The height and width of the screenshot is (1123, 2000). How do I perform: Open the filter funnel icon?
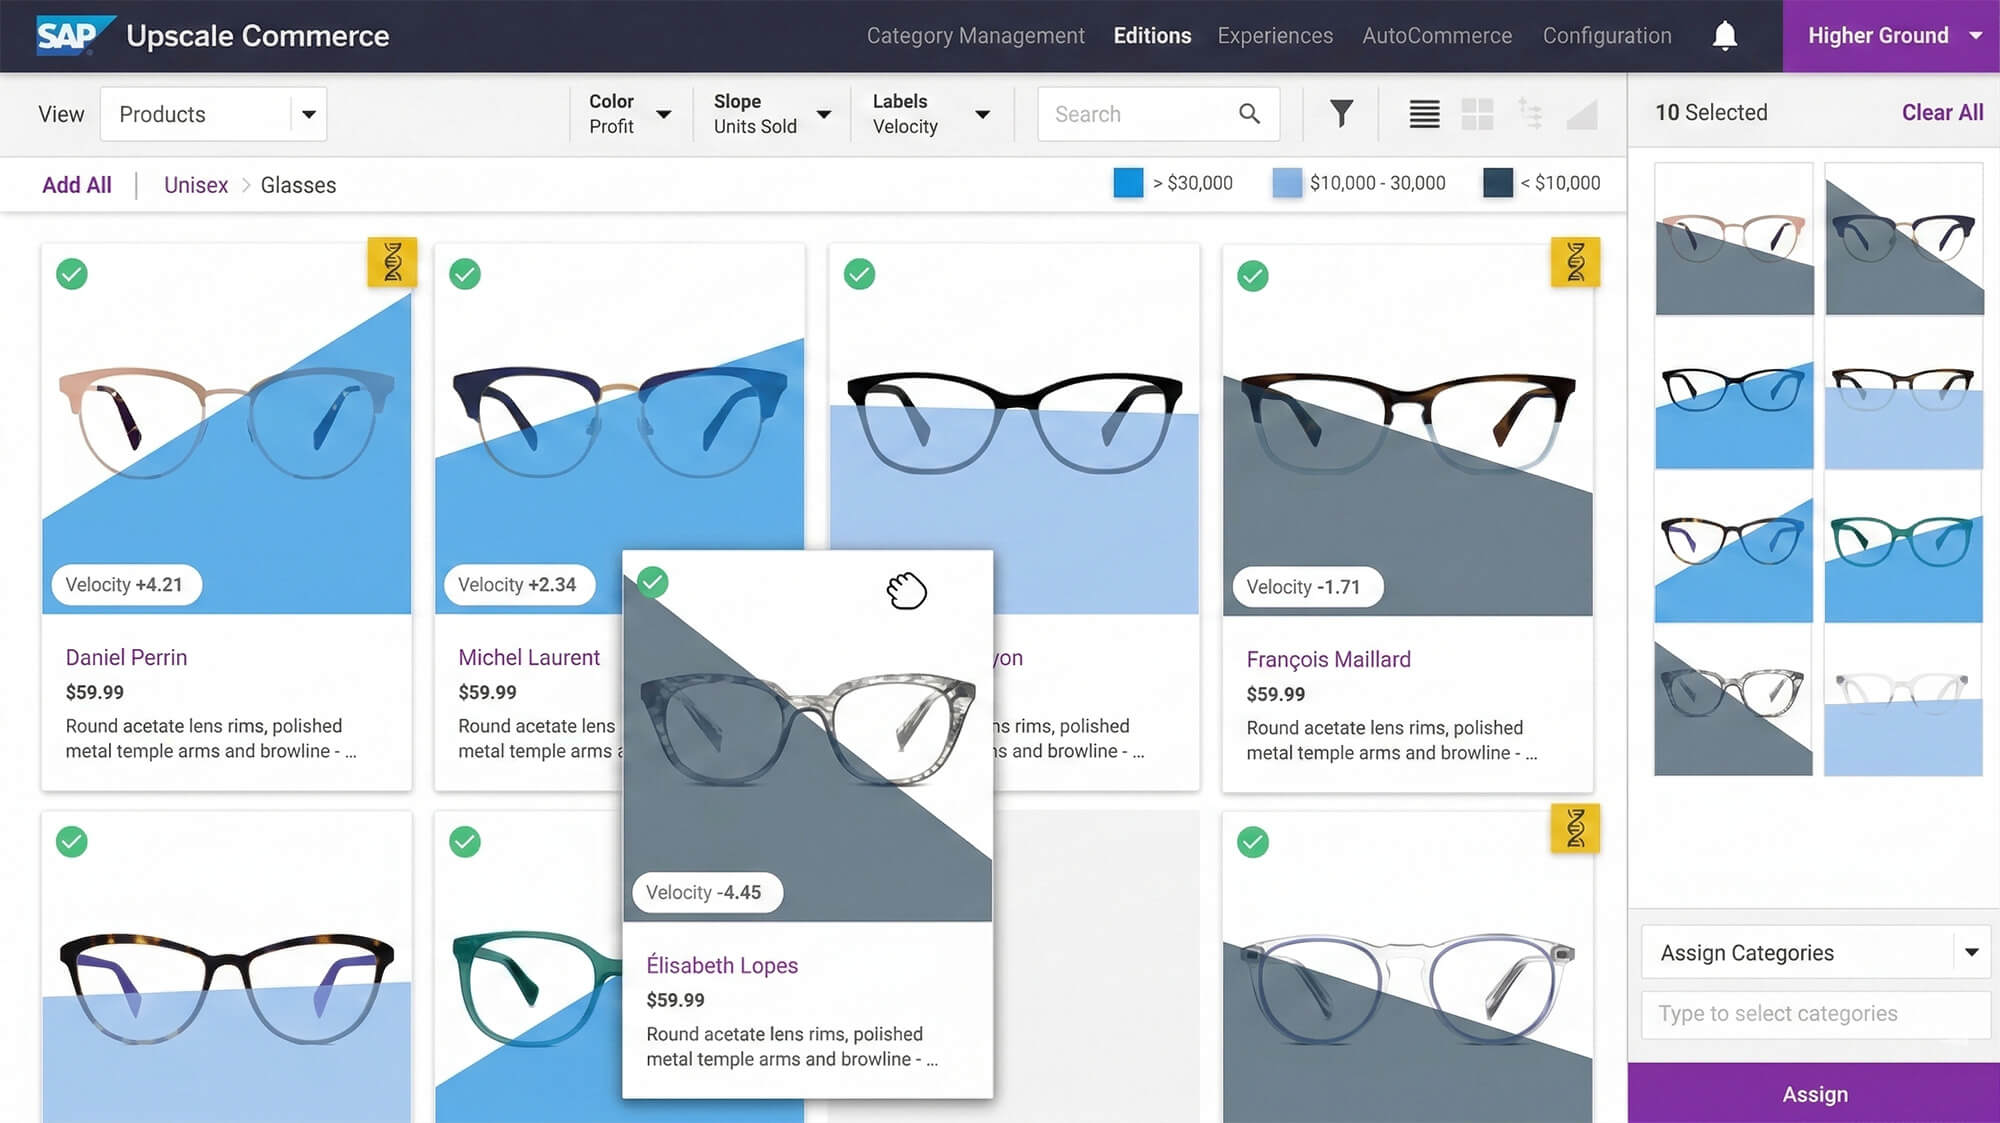point(1341,114)
